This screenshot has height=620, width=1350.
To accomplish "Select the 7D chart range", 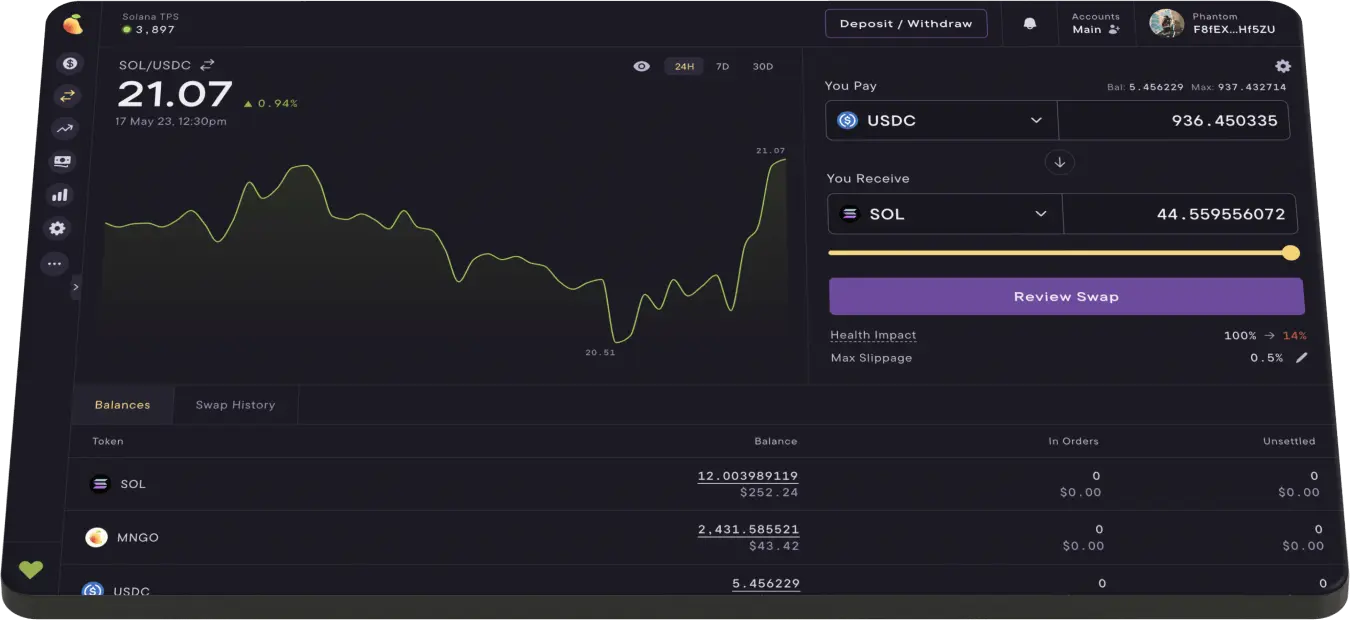I will pos(722,67).
